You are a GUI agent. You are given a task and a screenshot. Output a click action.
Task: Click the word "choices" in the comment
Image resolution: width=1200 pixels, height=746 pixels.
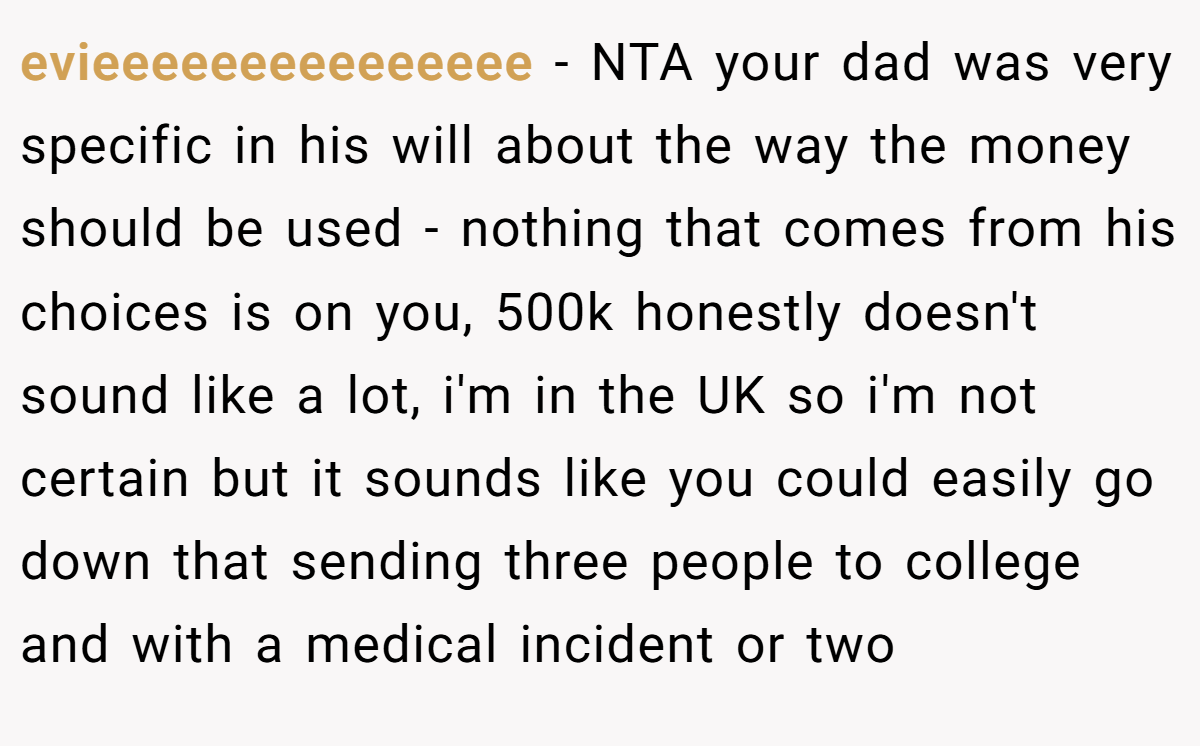[x=114, y=314]
